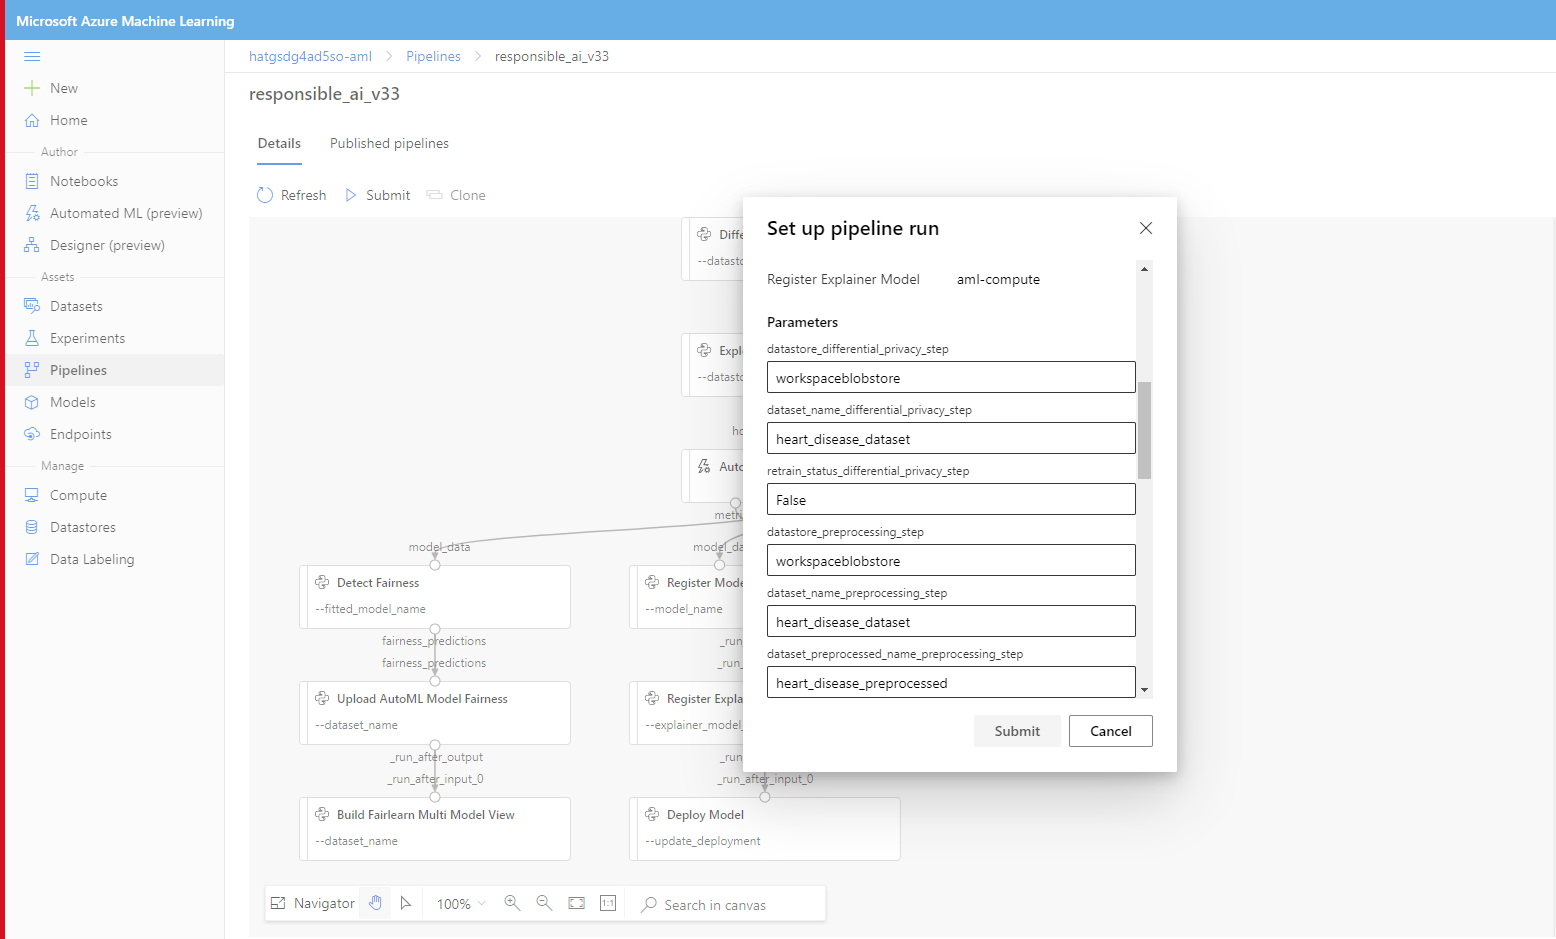The width and height of the screenshot is (1556, 939).
Task: Edit the datastore_preprocessing_step field
Action: pyautogui.click(x=951, y=560)
